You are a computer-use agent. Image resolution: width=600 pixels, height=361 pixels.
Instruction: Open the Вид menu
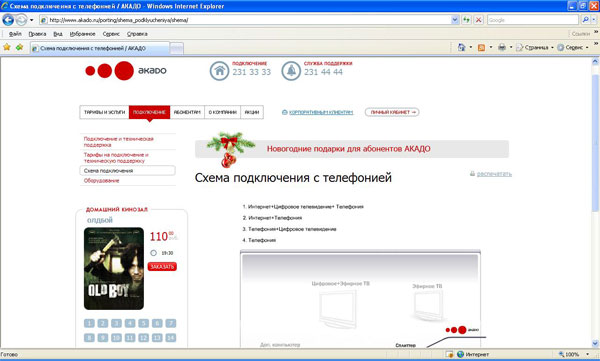[58, 34]
